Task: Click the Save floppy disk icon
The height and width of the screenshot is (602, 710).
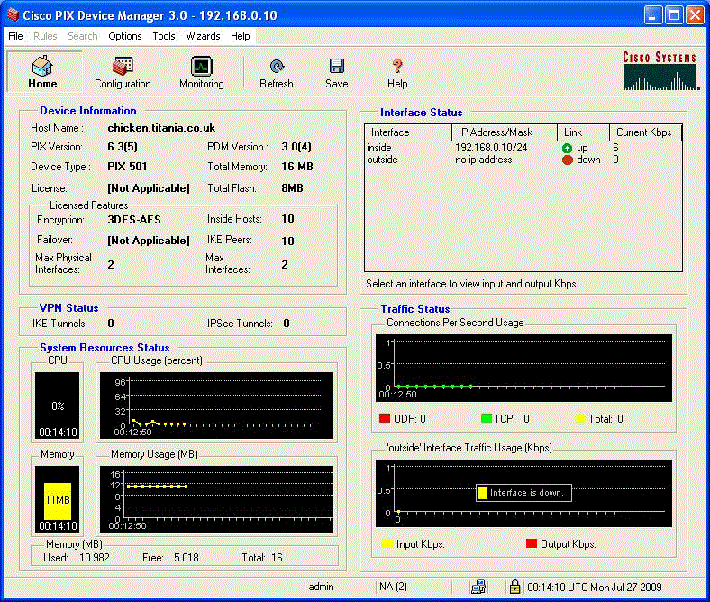Action: click(x=336, y=67)
